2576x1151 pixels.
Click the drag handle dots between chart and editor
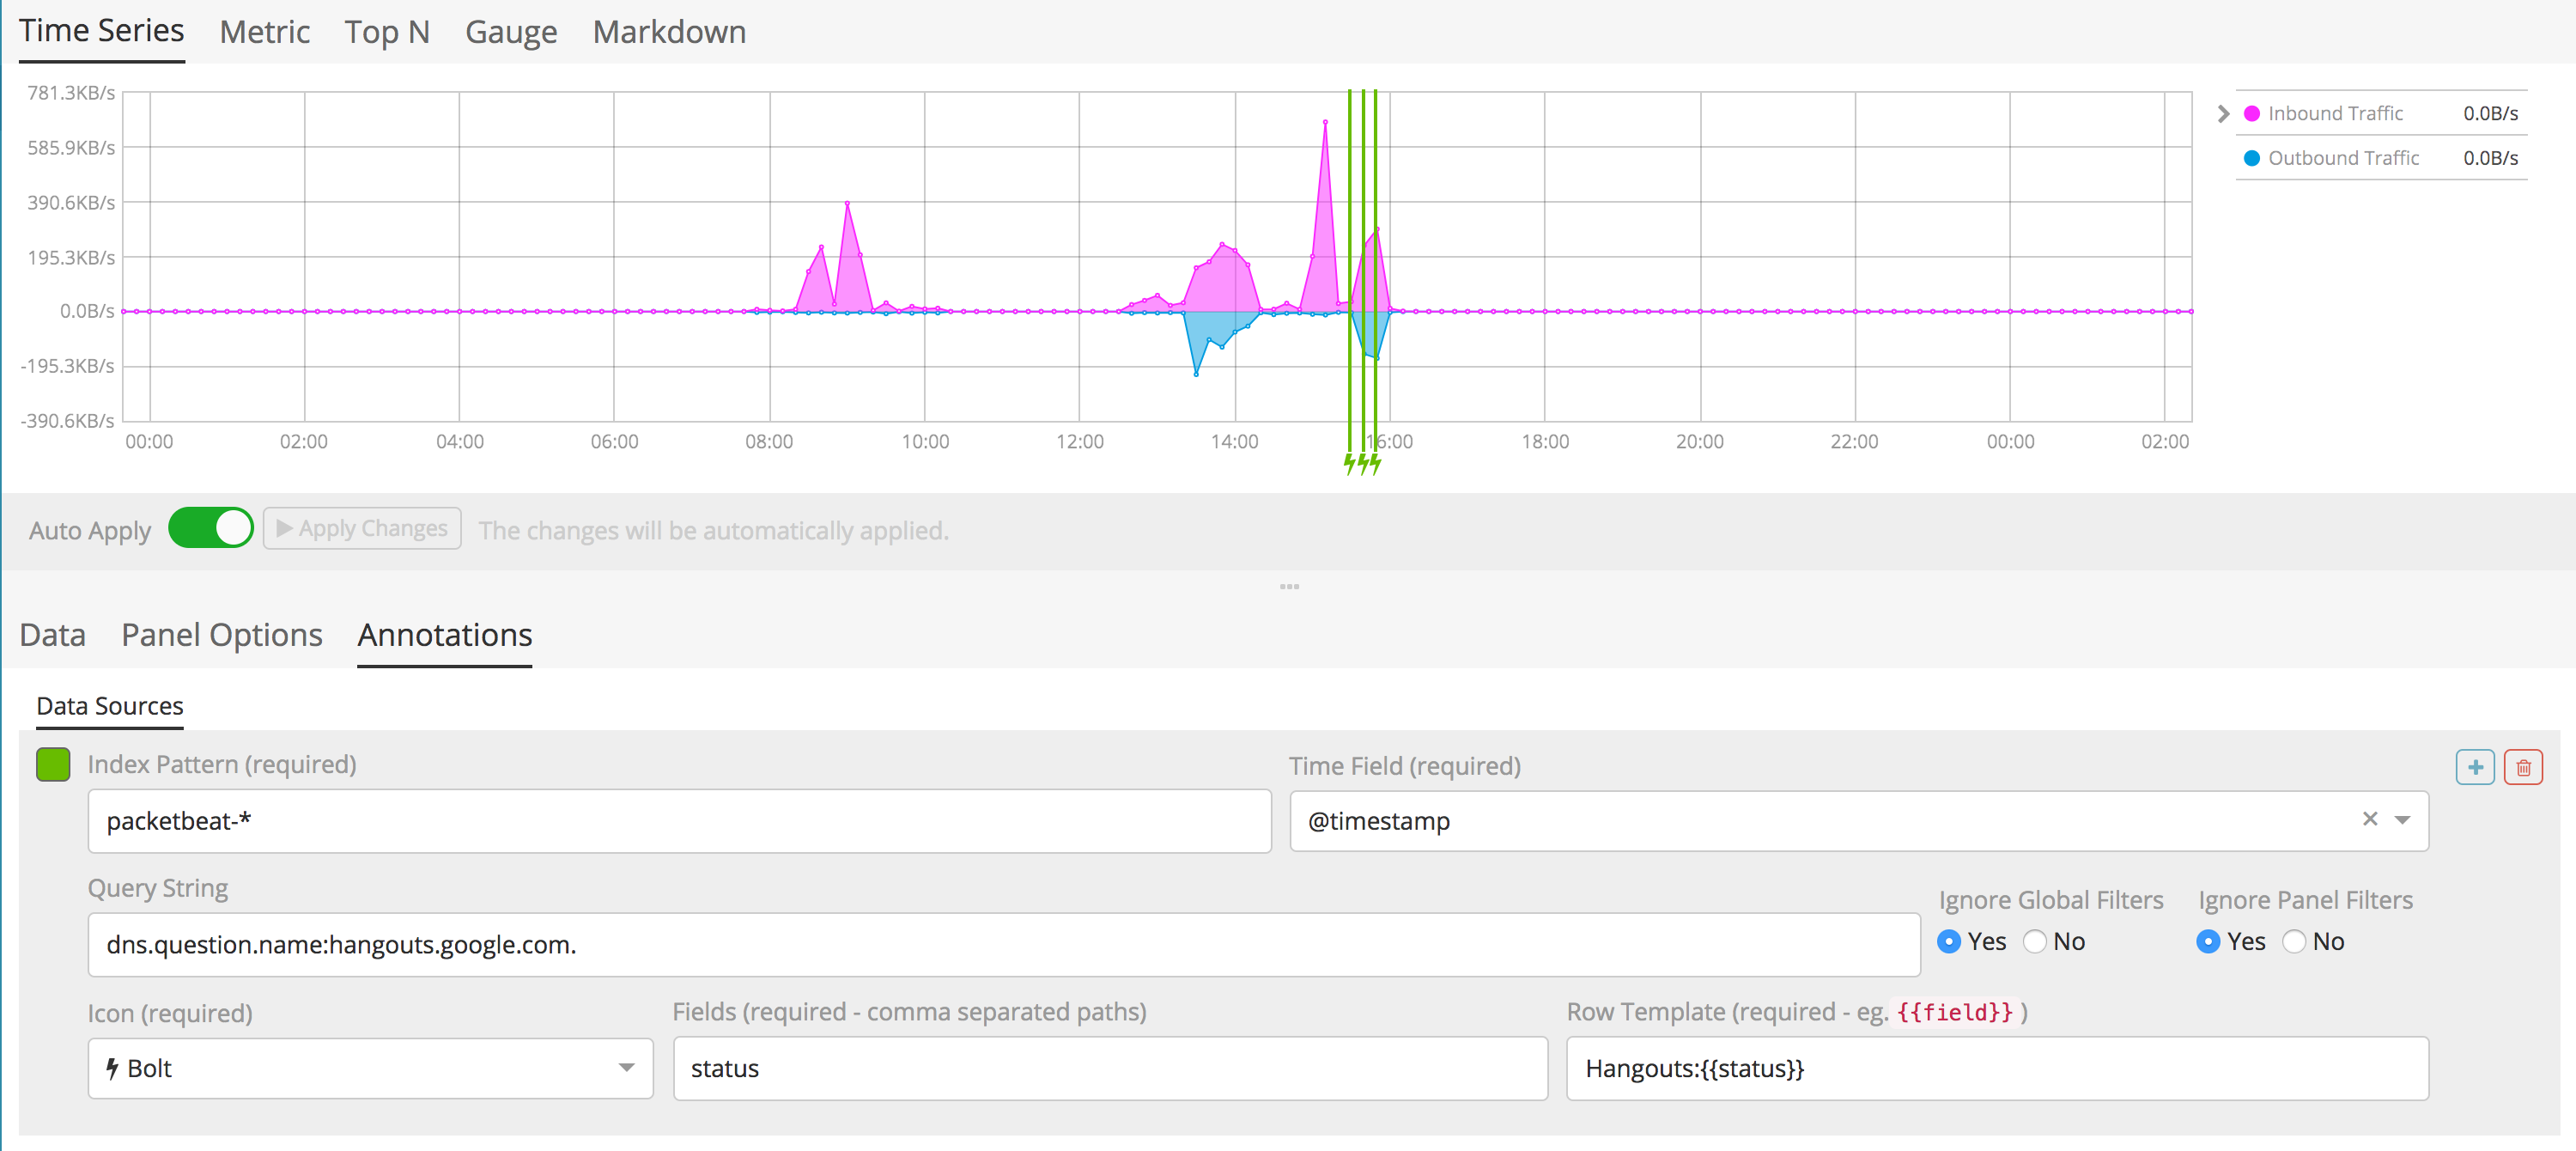1289,586
